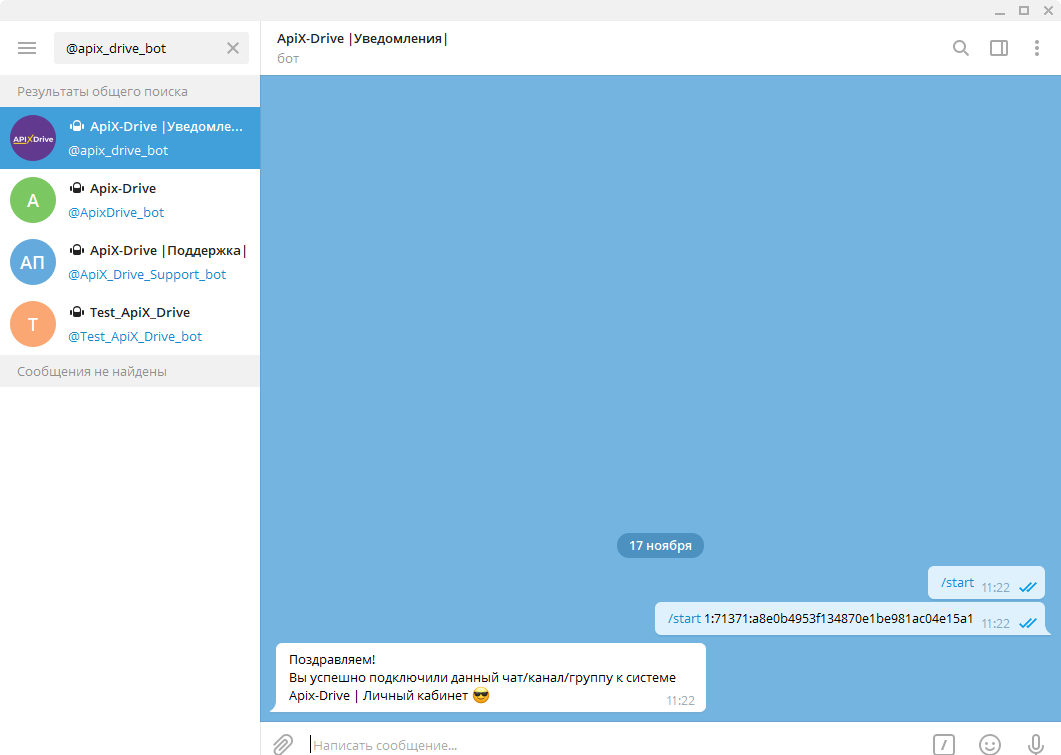The width and height of the screenshot is (1061, 755).
Task: Click the voice message microphone icon
Action: 1035,744
